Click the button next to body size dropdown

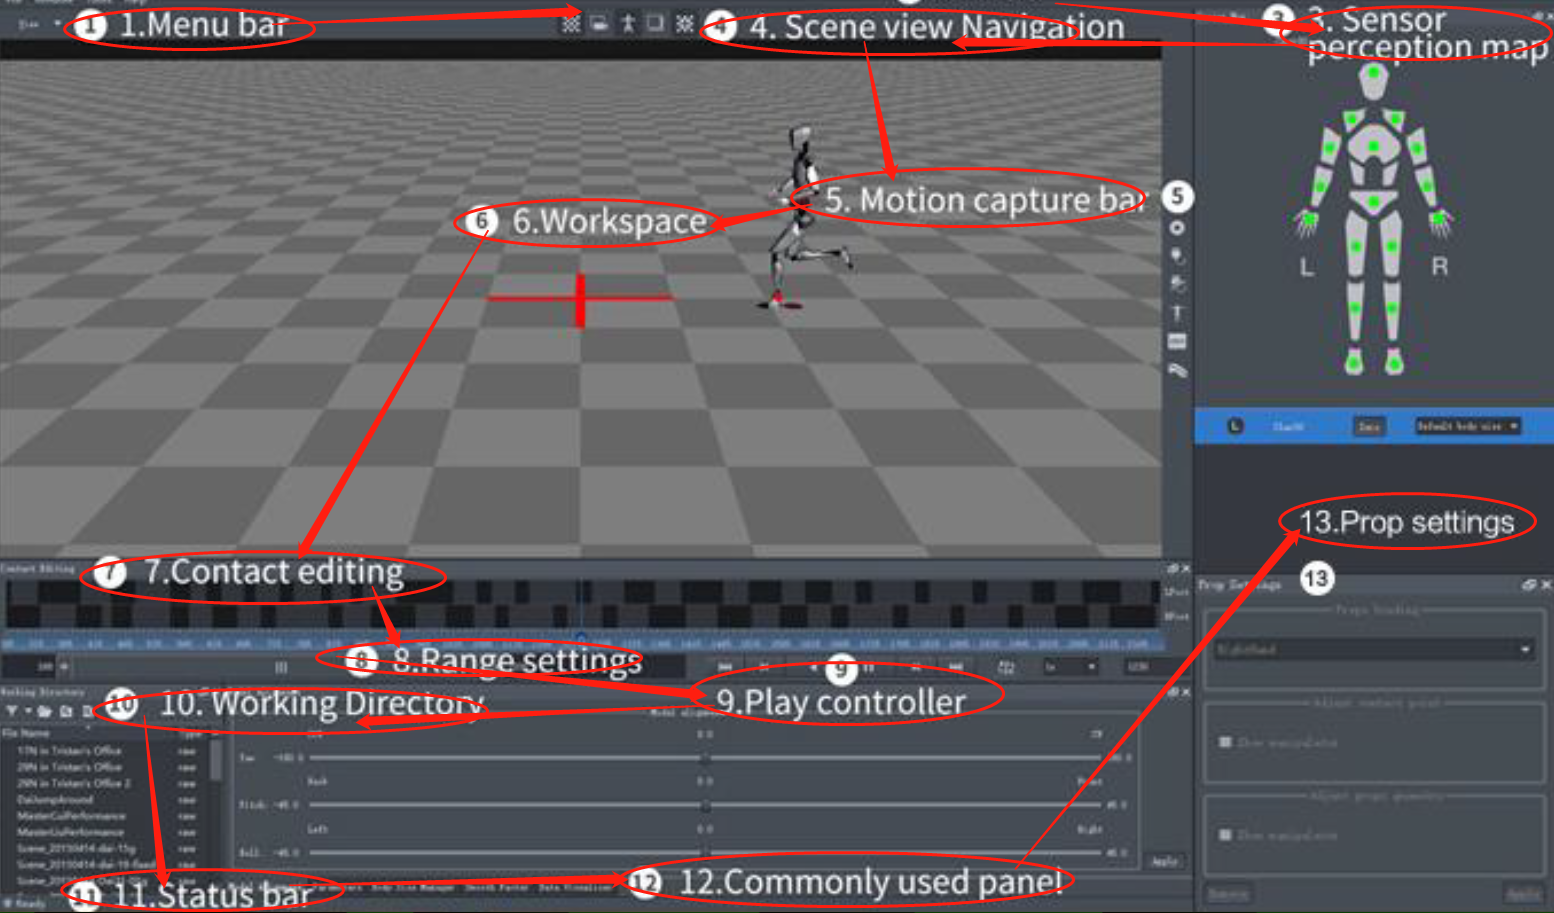(1369, 426)
